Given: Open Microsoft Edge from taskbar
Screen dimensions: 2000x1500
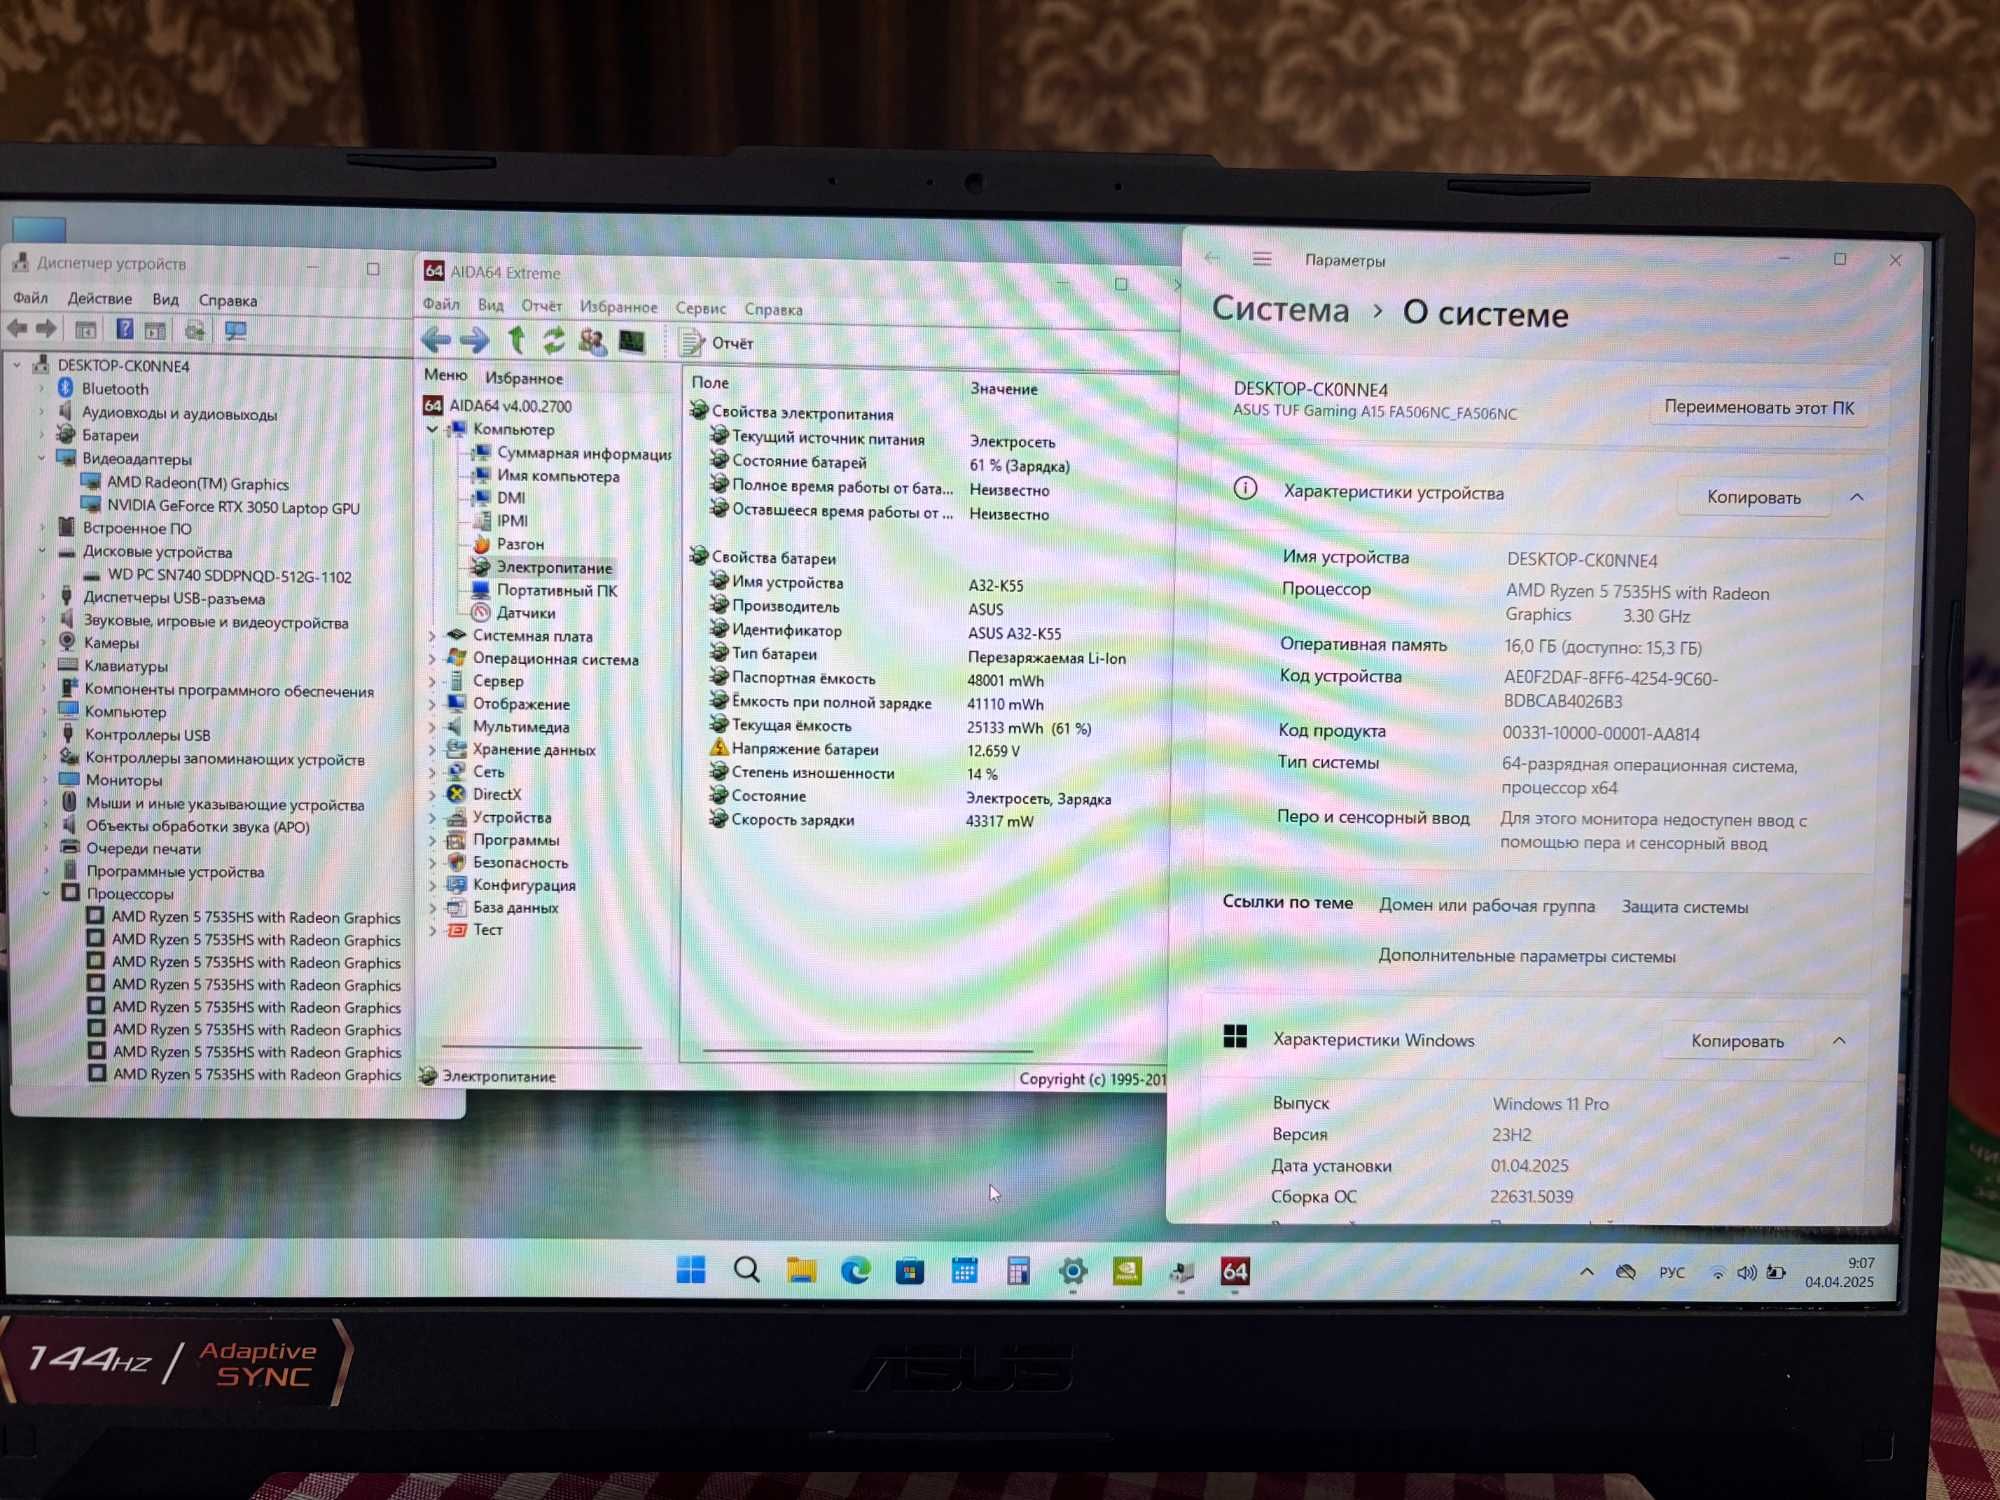Looking at the screenshot, I should click(855, 1270).
